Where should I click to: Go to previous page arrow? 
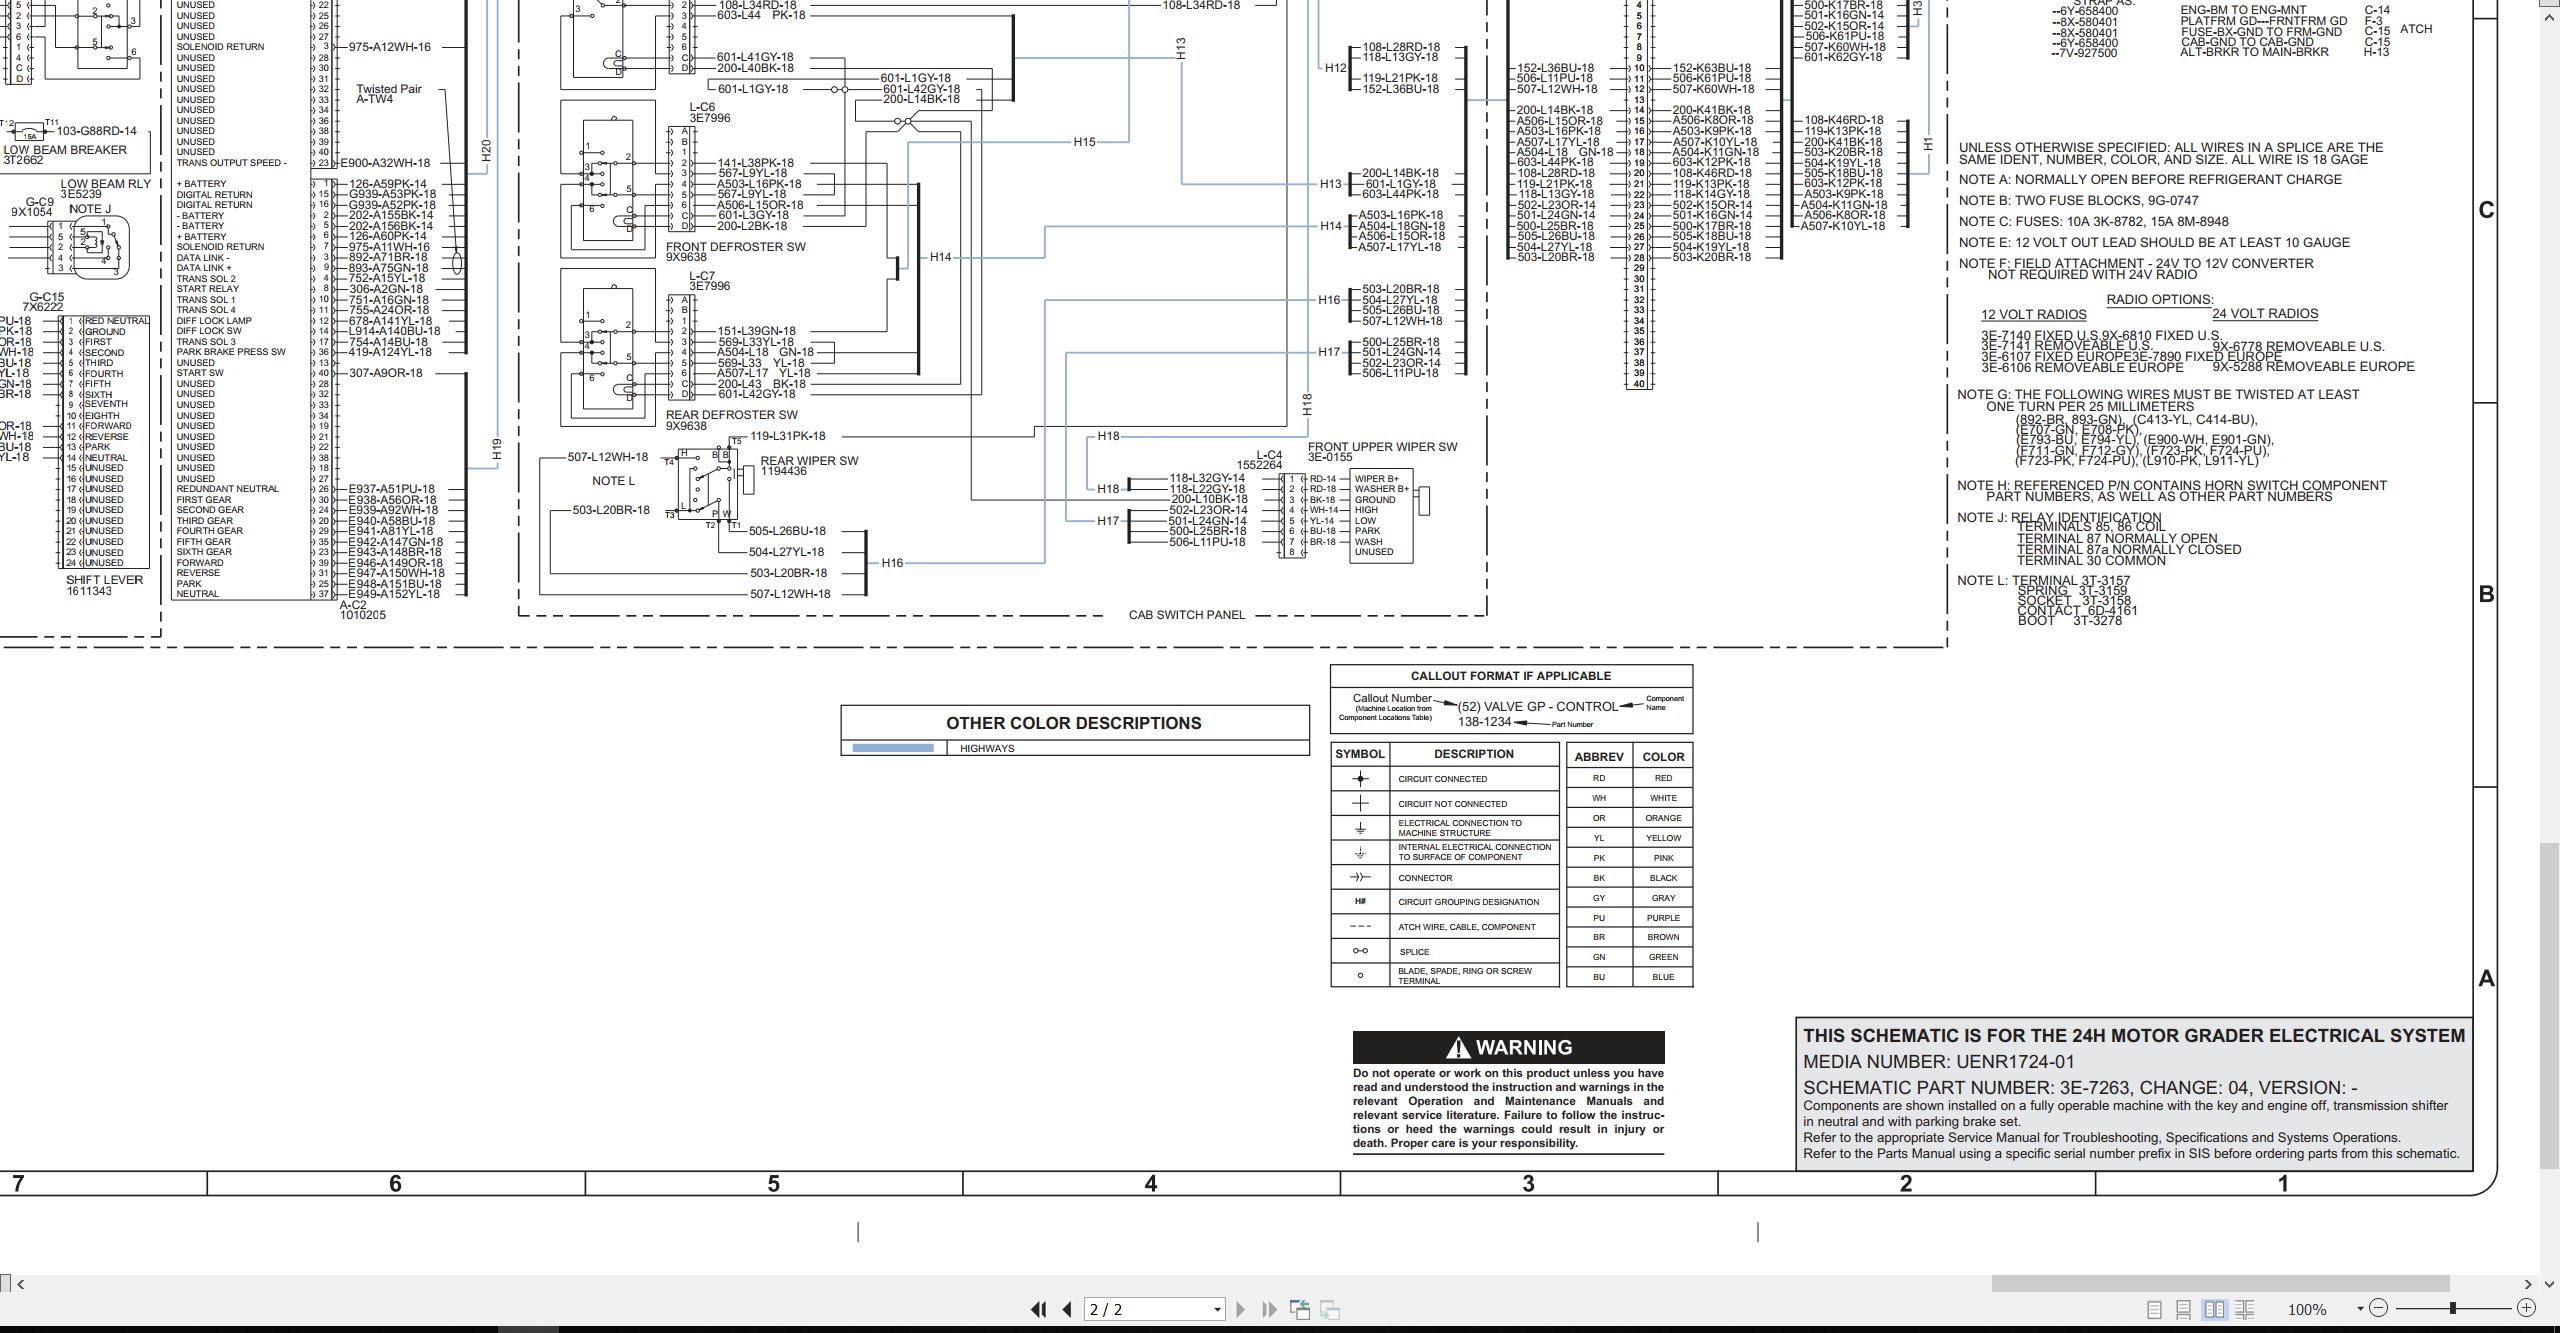[1067, 1309]
